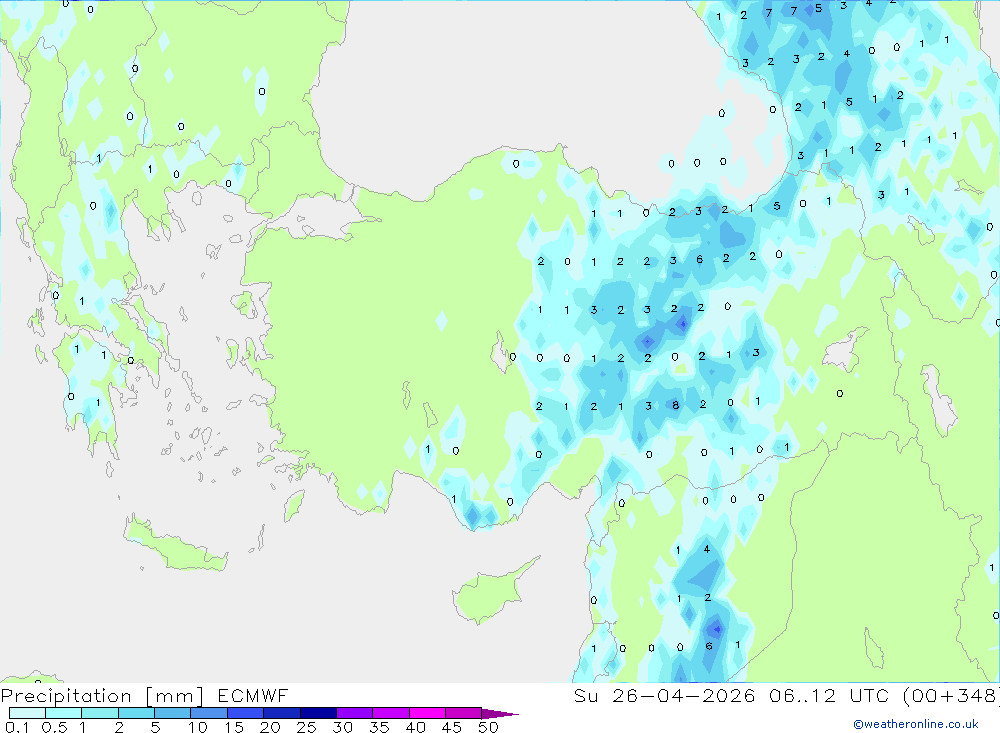Select the 0.1–0.5 mm legend color
This screenshot has width=1000, height=733.
[x=27, y=713]
